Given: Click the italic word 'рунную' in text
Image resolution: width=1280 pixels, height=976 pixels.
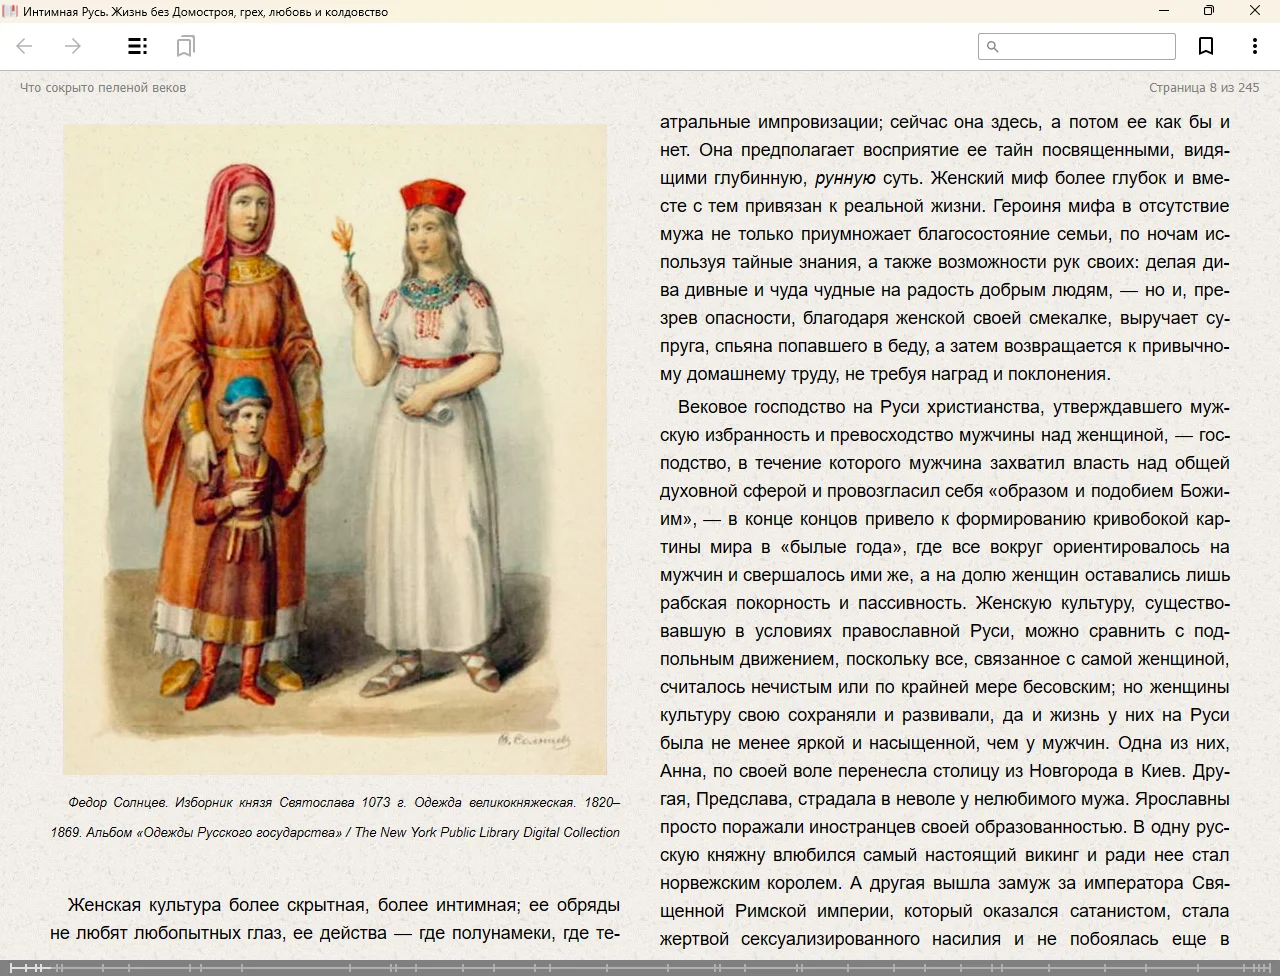Looking at the screenshot, I should click(x=845, y=178).
